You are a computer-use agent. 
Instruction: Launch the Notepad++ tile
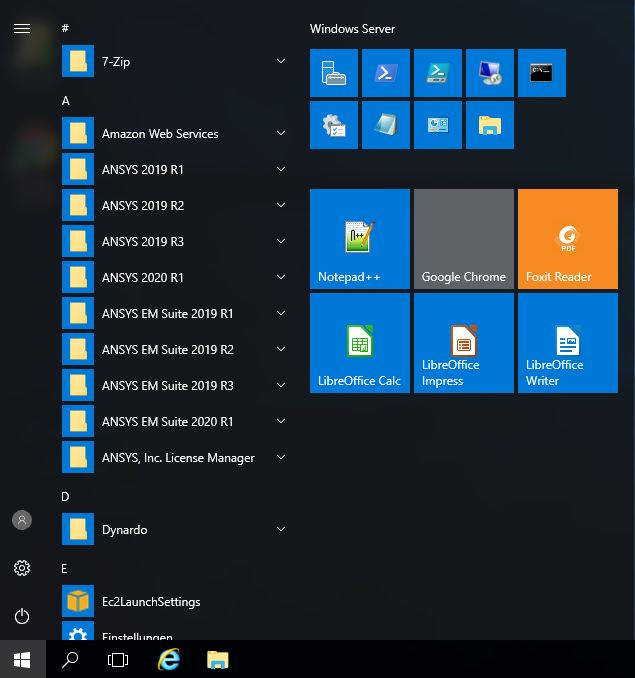coord(360,239)
